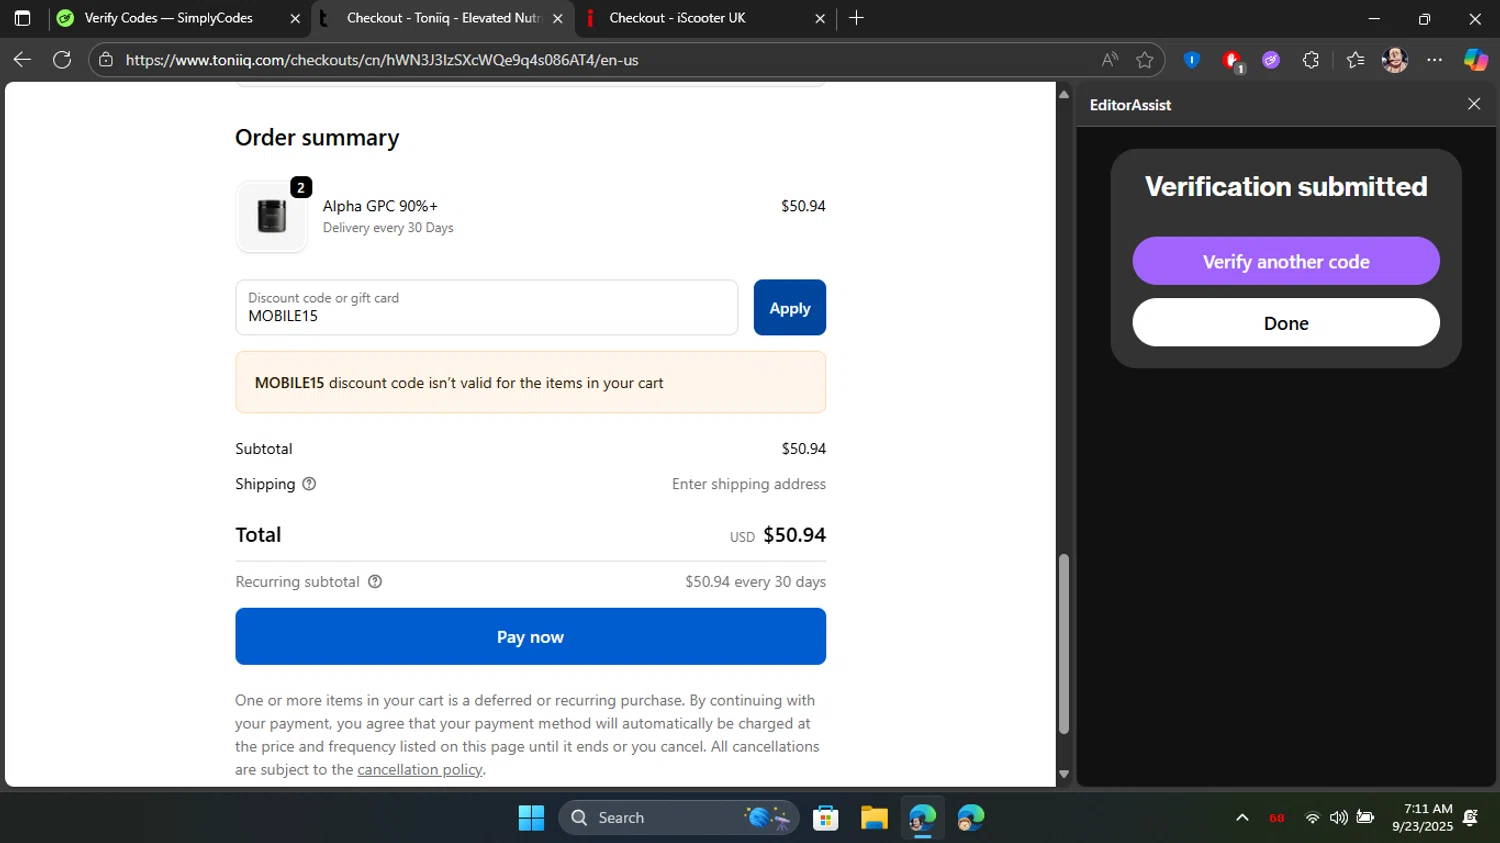Open the red ad-blocker extension icon
The width and height of the screenshot is (1500, 843).
point(1232,61)
